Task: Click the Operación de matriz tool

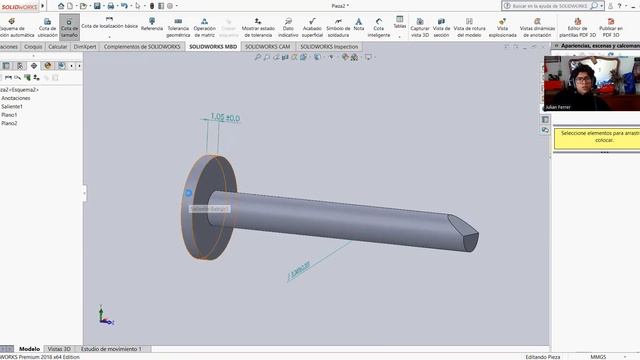Action: coord(204,27)
